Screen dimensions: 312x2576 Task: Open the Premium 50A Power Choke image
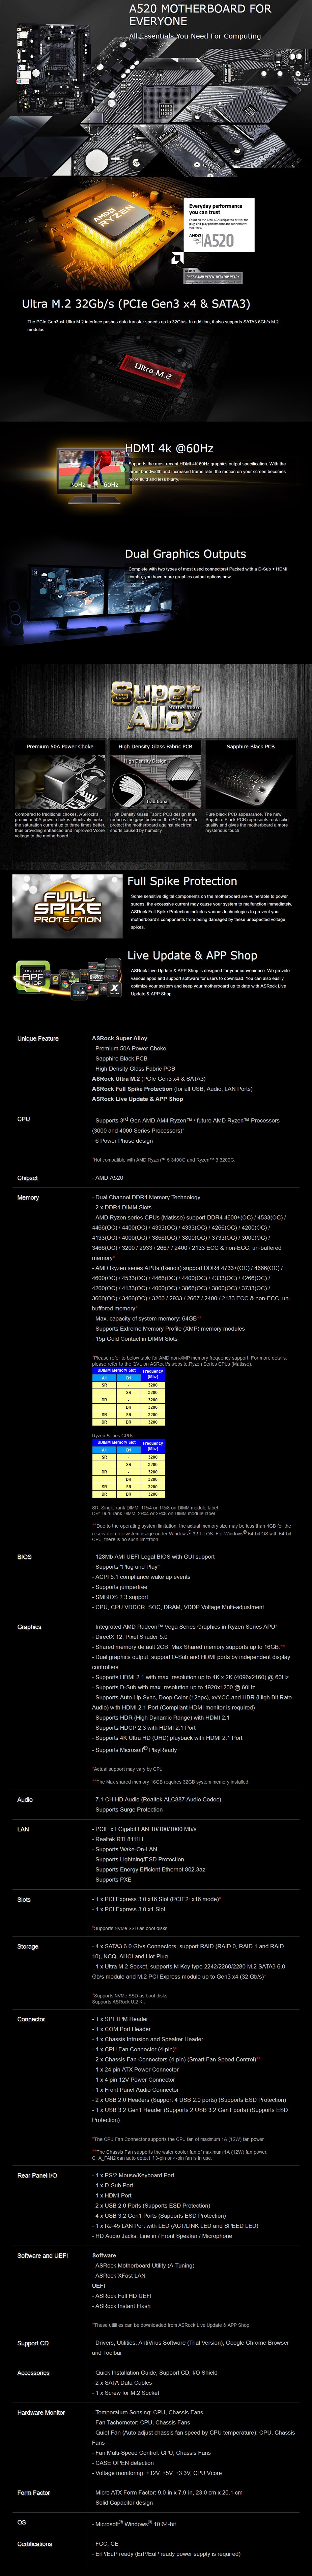click(60, 781)
